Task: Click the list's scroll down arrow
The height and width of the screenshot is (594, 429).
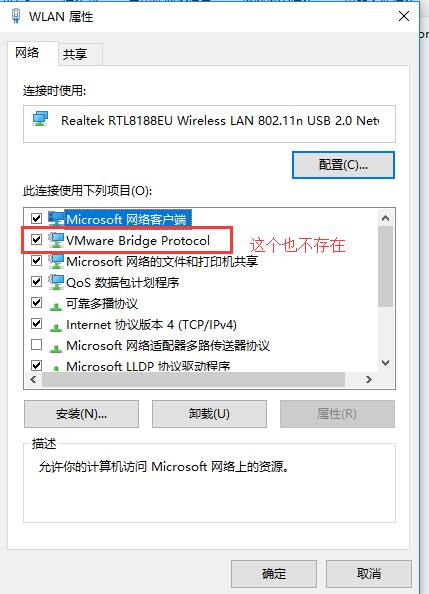Action: point(385,363)
